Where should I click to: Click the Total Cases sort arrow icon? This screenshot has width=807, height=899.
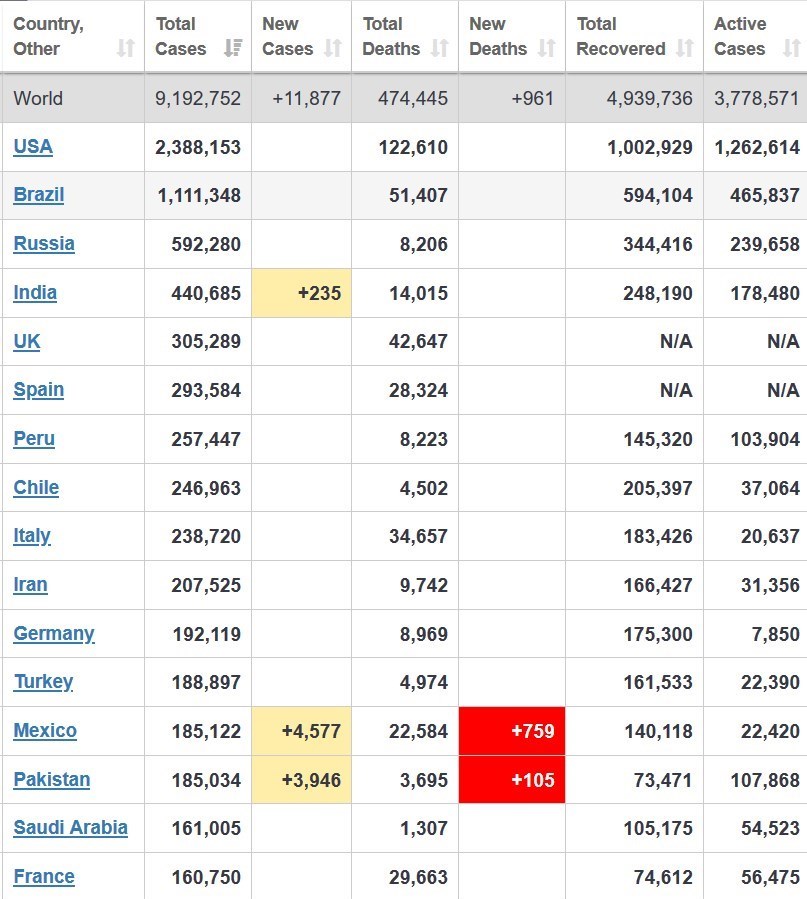pyautogui.click(x=232, y=49)
